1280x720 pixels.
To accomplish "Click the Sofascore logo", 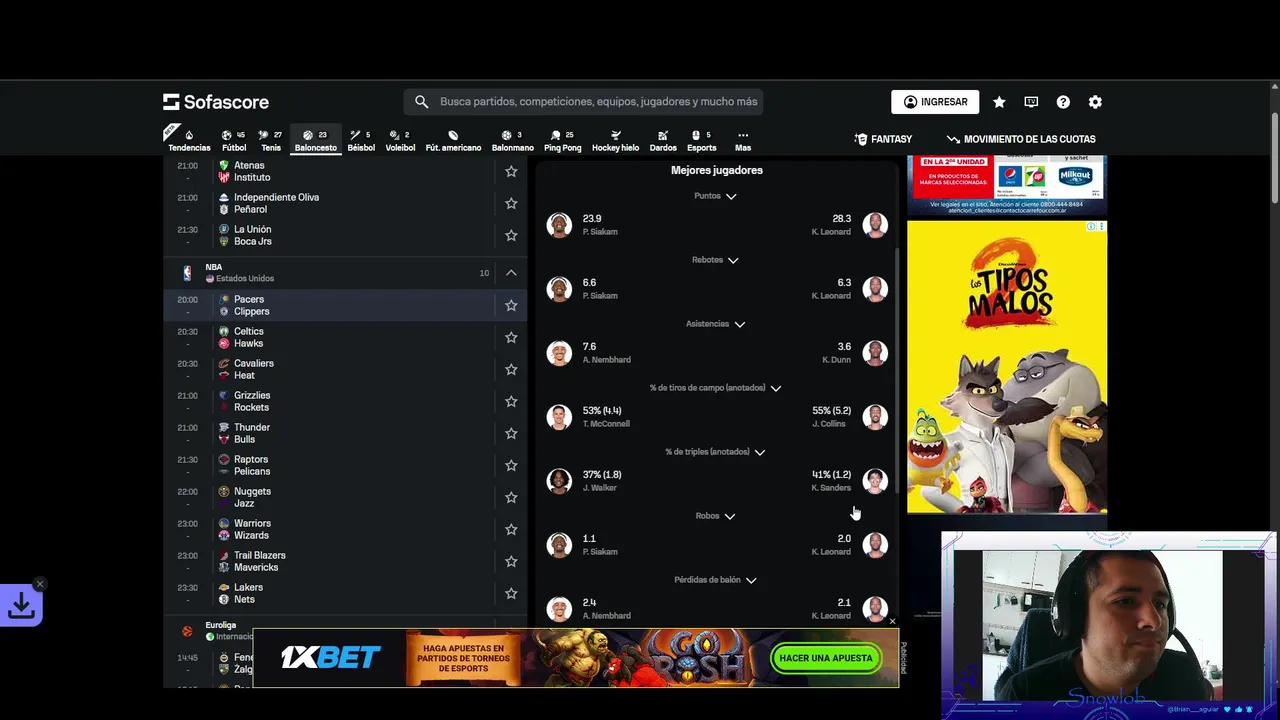I will [216, 102].
